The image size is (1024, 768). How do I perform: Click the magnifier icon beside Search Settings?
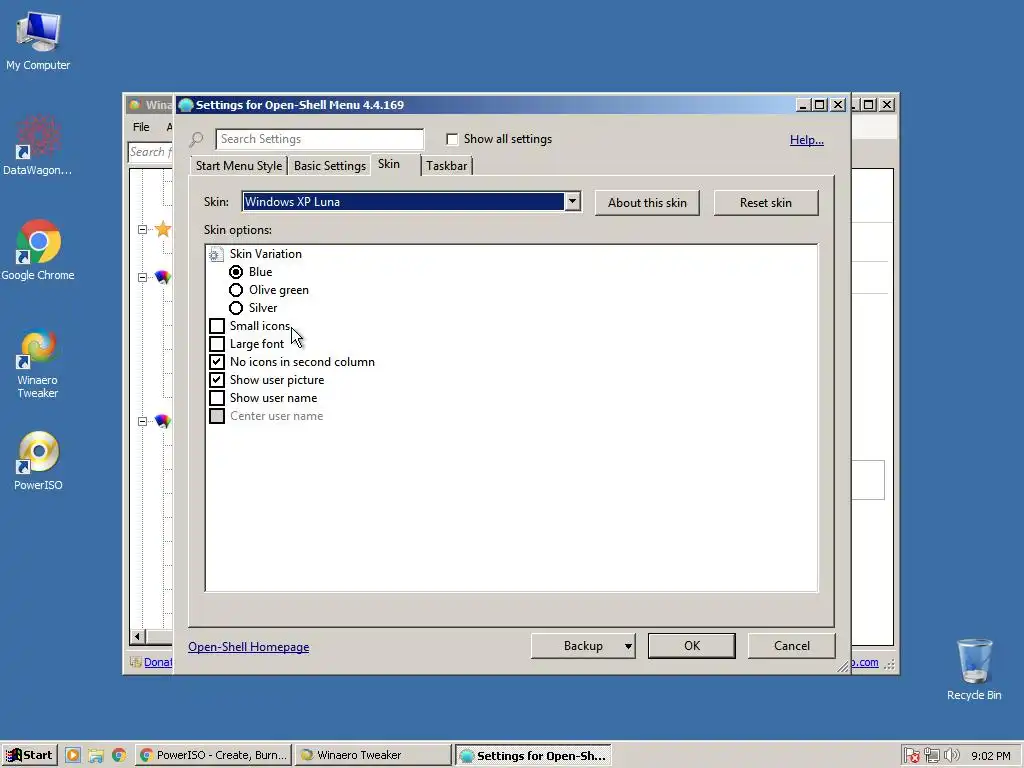coord(196,139)
